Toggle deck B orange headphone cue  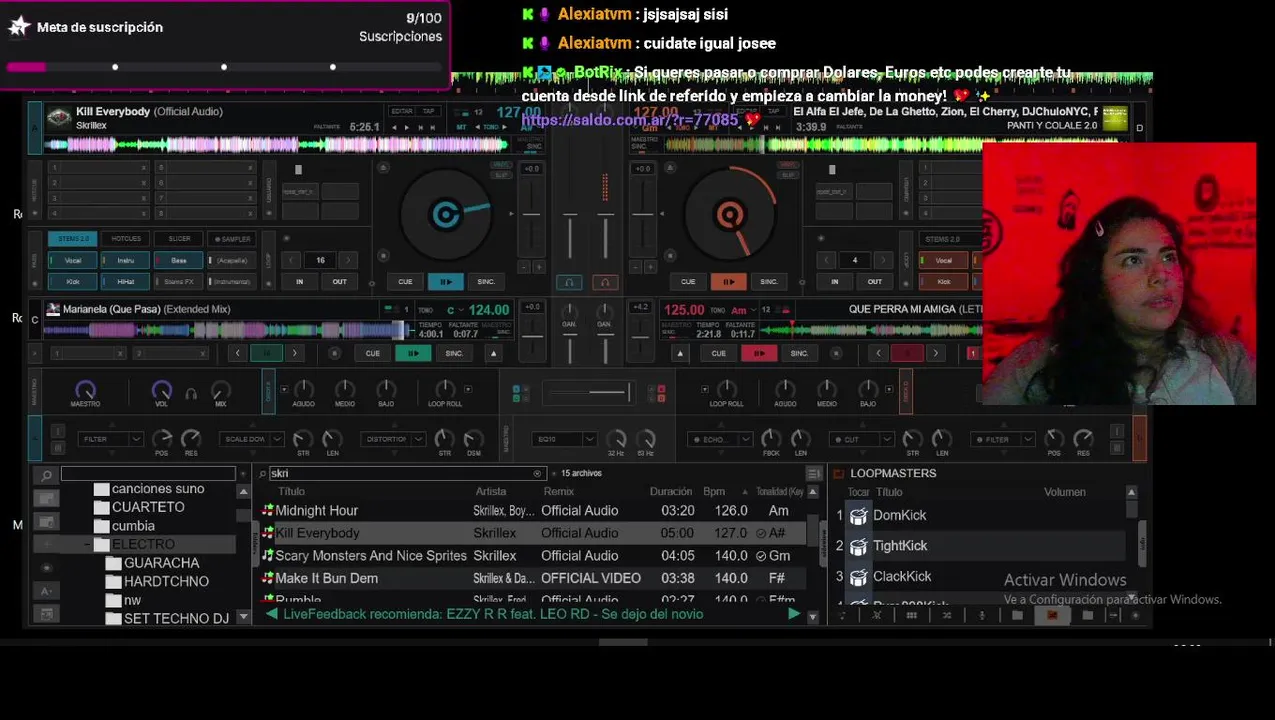pyautogui.click(x=604, y=283)
